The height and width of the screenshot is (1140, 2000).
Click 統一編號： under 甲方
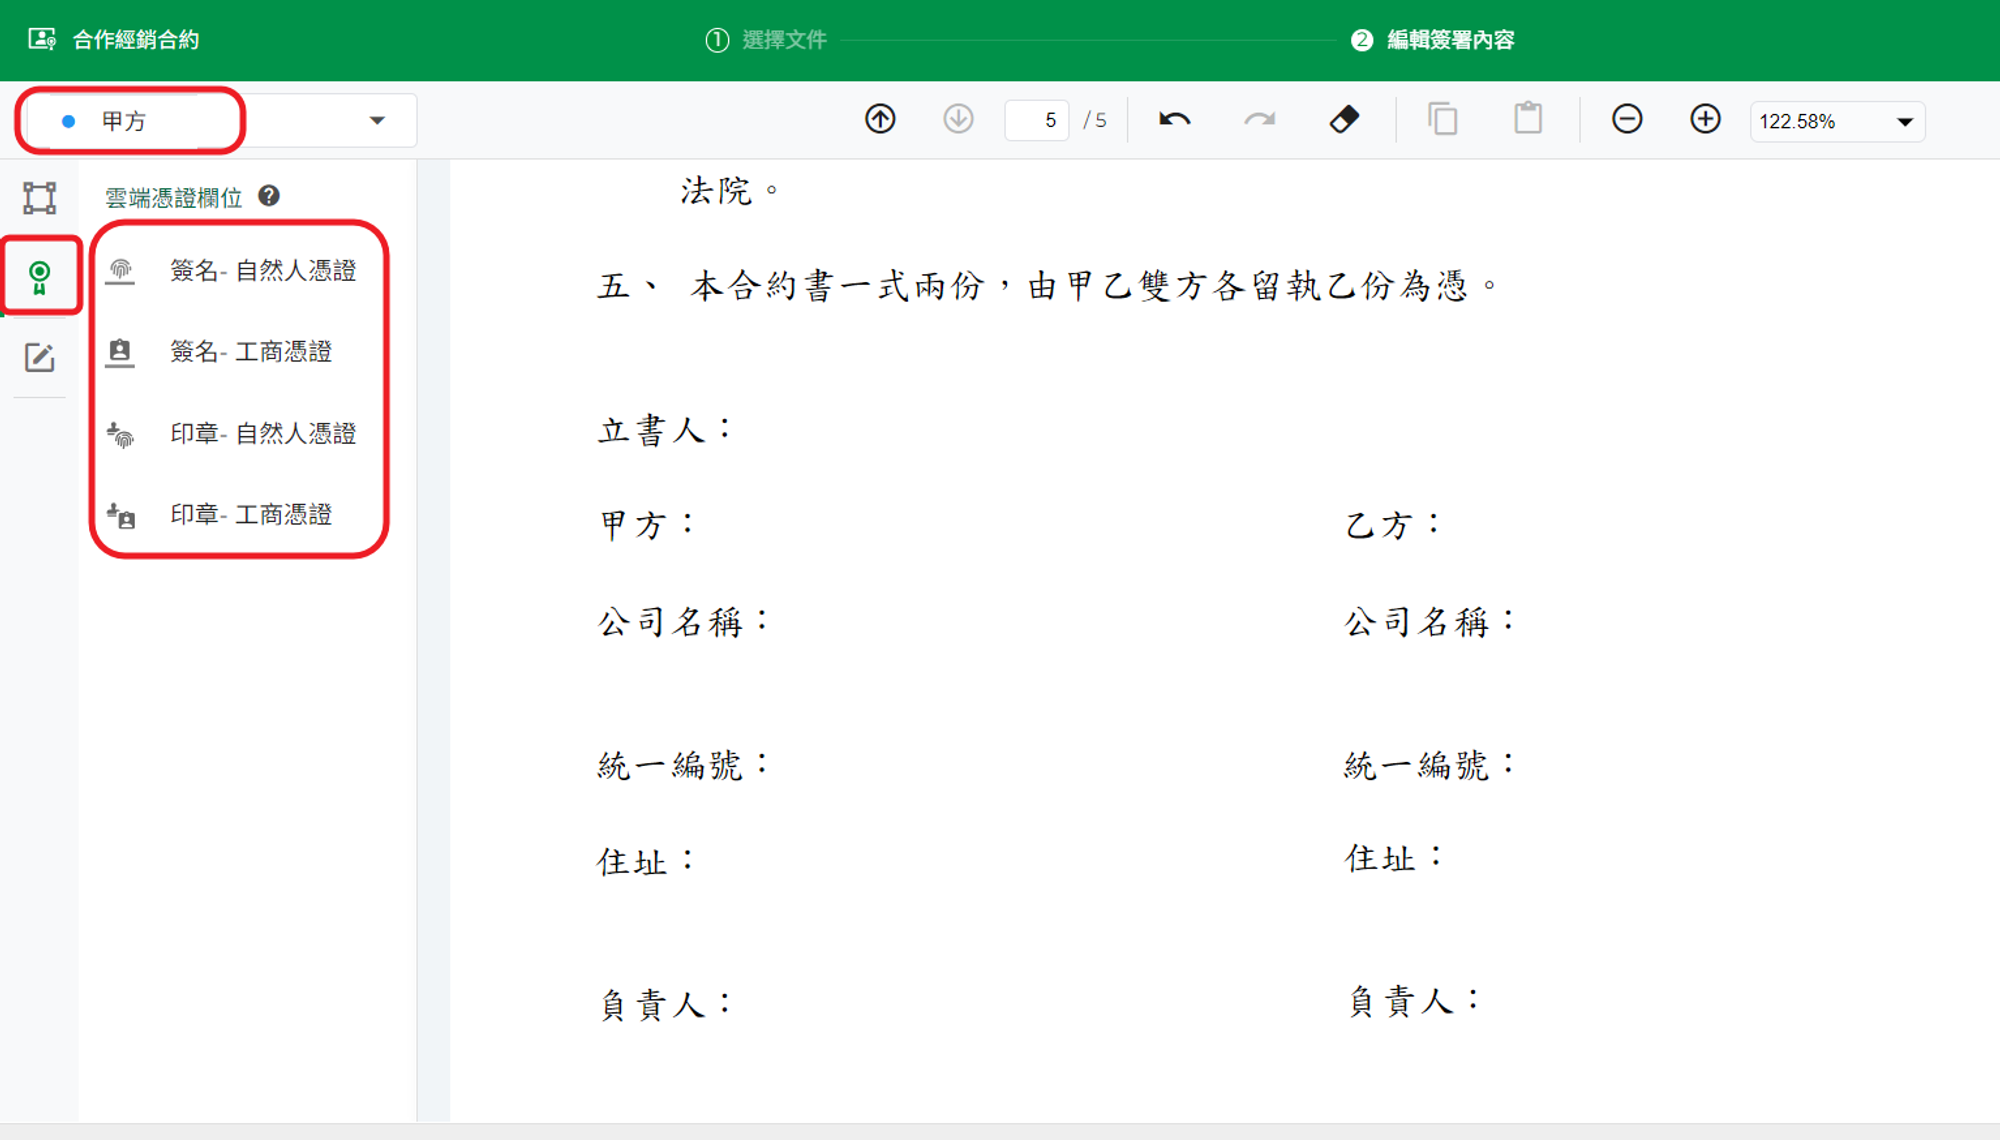click(685, 766)
